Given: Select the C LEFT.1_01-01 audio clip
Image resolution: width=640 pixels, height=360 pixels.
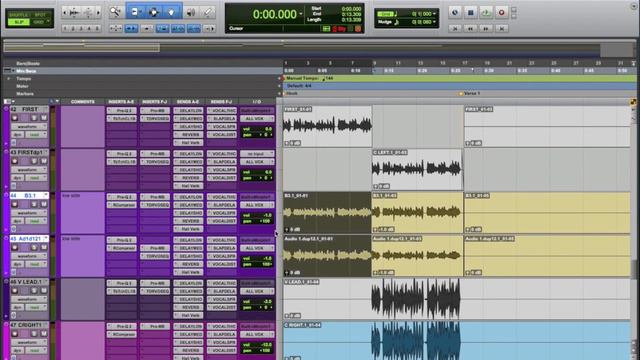Looking at the screenshot, I should [417, 169].
